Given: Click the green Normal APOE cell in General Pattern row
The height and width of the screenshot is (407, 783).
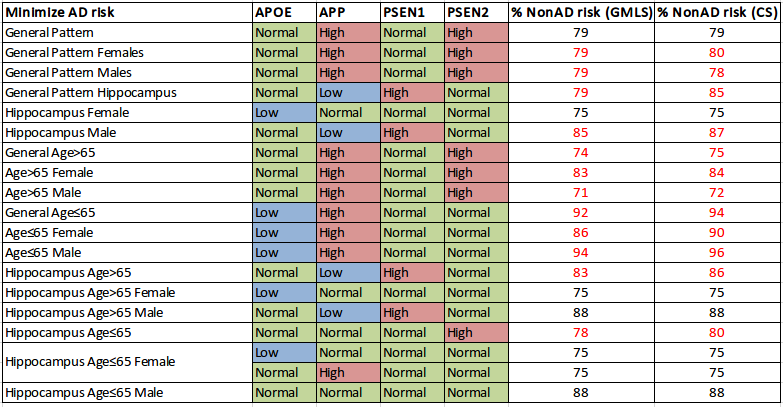Looking at the screenshot, I should click(x=284, y=33).
